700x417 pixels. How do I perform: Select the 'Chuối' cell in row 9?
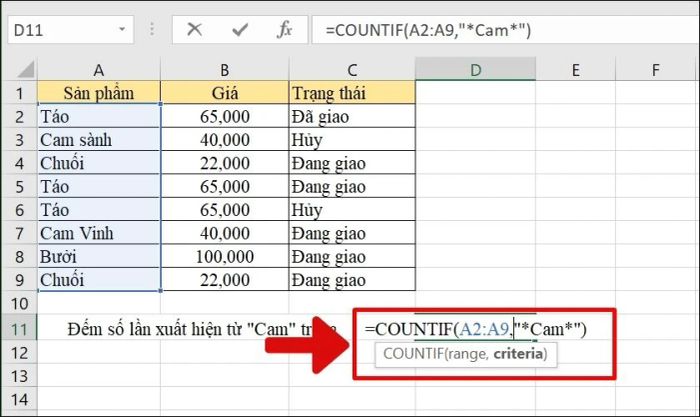point(99,280)
